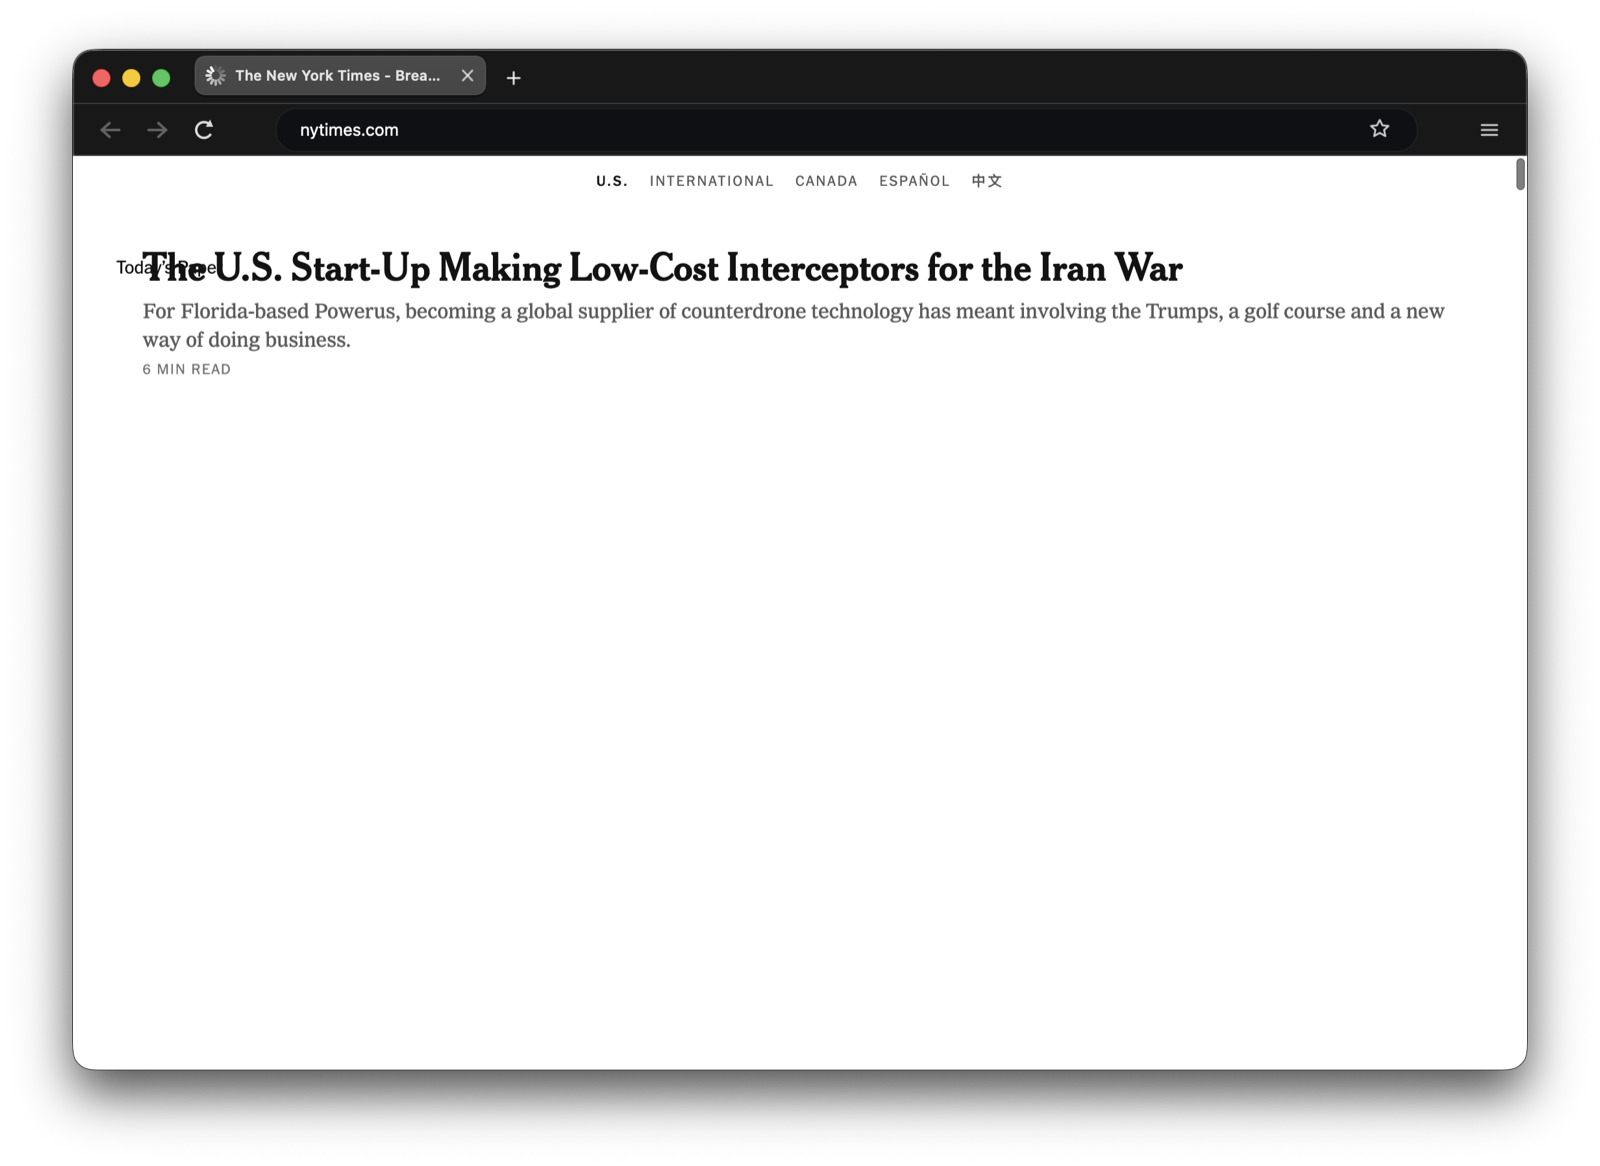Switch to the Español edition
This screenshot has height=1166, width=1600.
pyautogui.click(x=914, y=181)
